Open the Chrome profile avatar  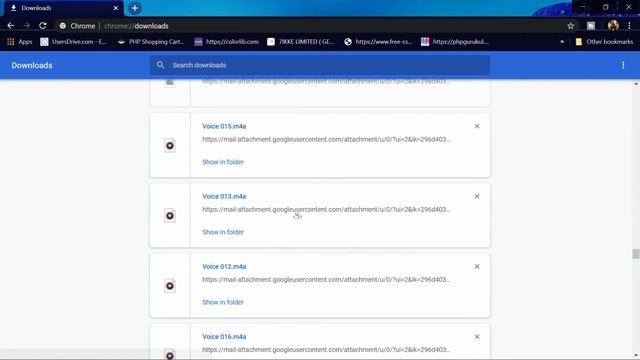pos(613,25)
